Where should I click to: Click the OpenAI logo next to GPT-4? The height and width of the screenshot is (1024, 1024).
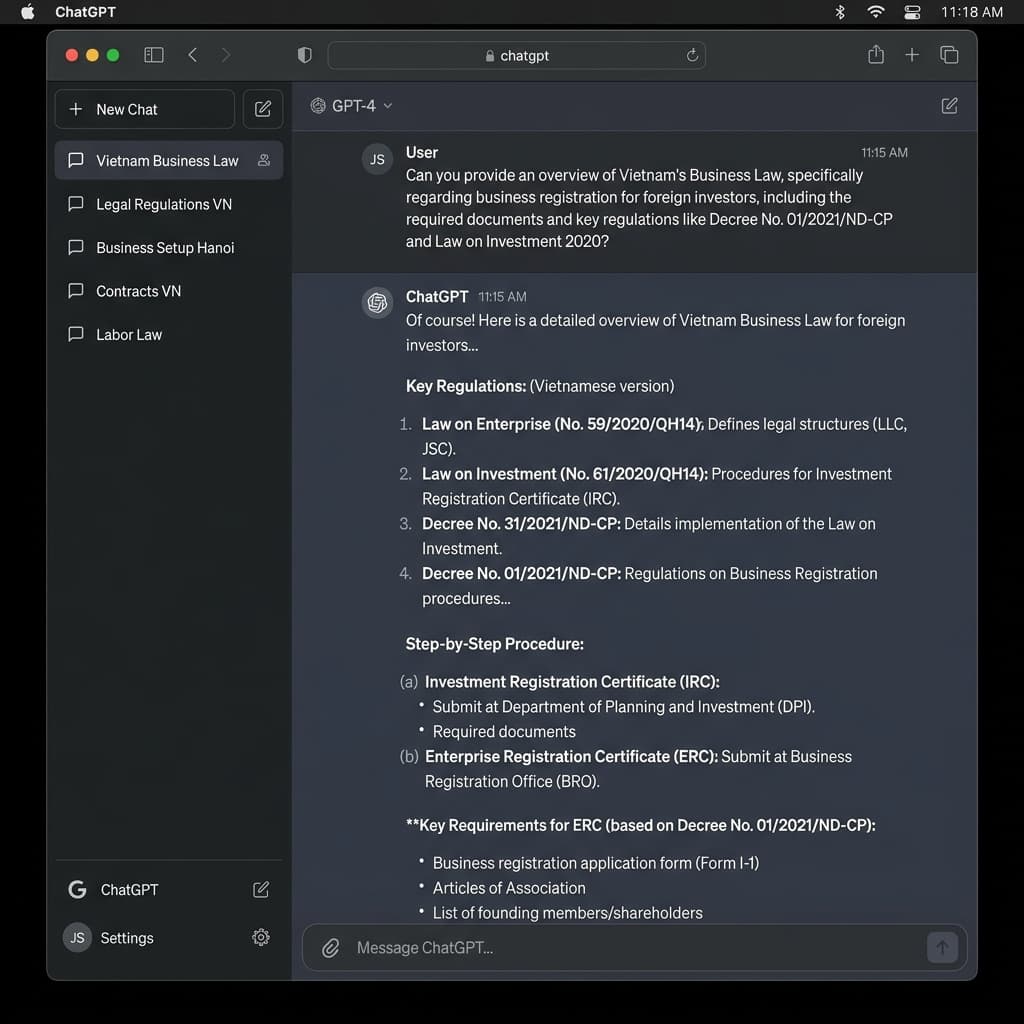[318, 106]
